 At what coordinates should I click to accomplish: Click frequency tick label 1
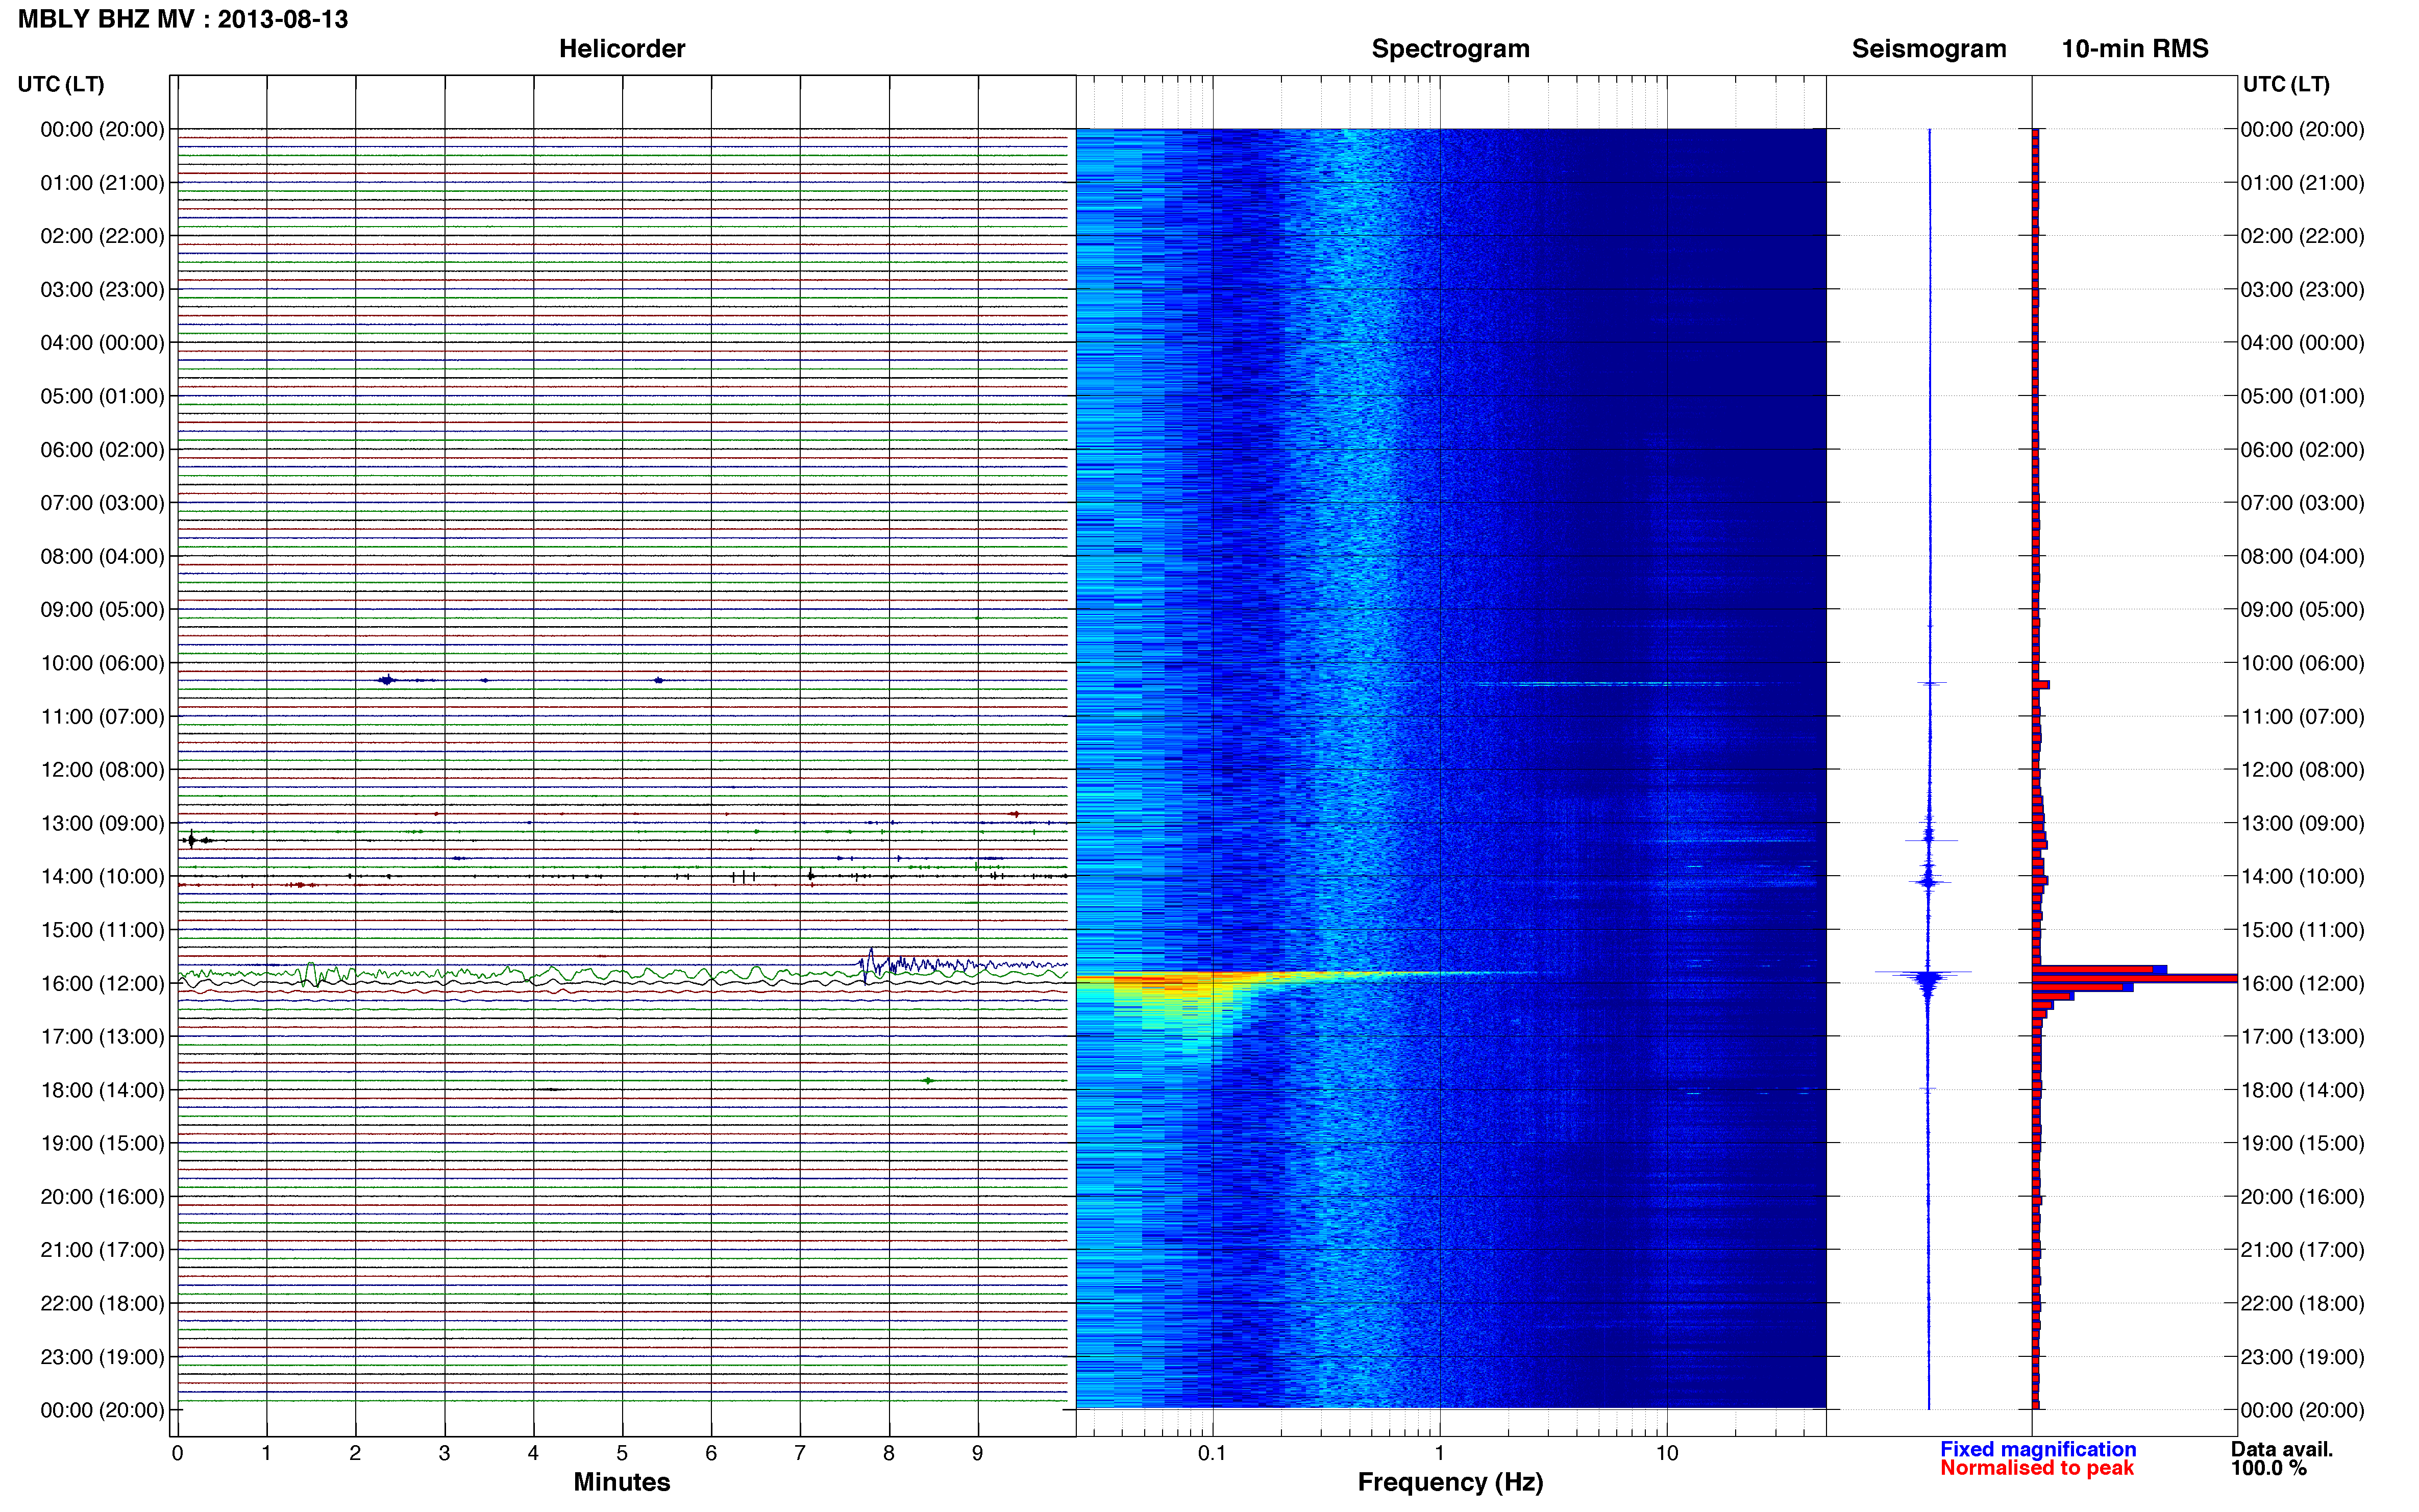1439,1453
